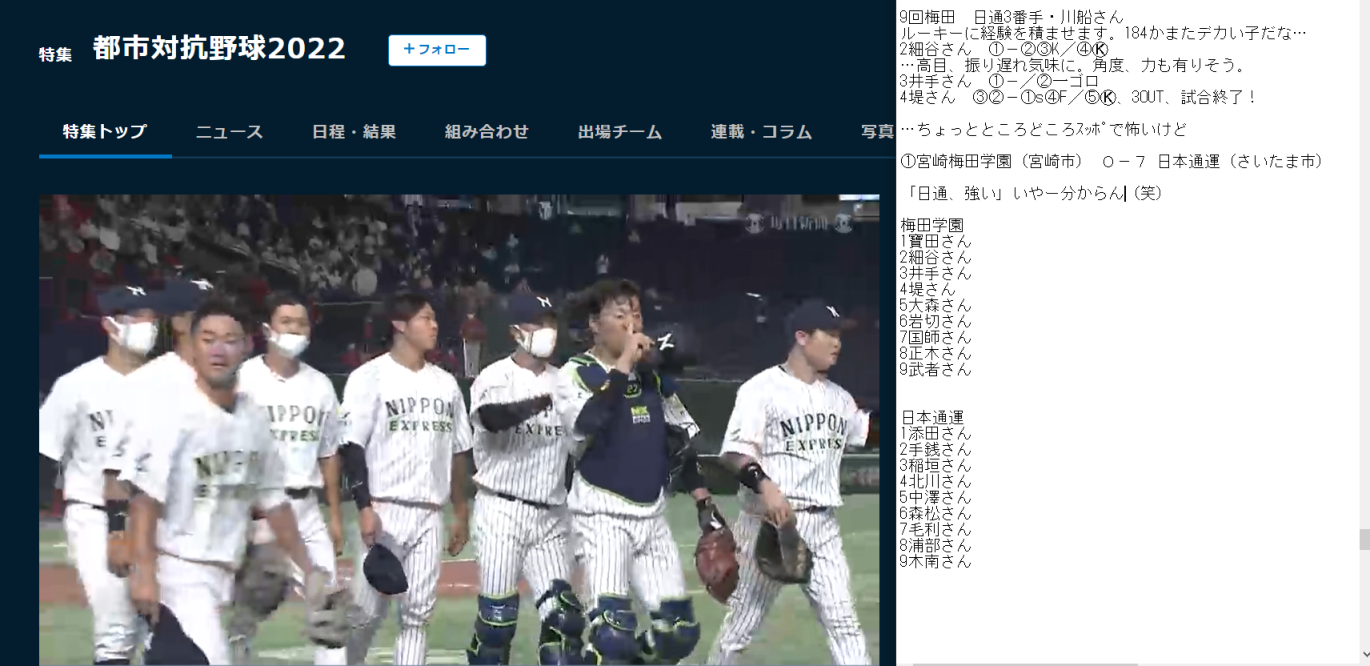Image resolution: width=1370 pixels, height=666 pixels.
Task: Click 4北川さん in the lineup
Action: pos(935,481)
